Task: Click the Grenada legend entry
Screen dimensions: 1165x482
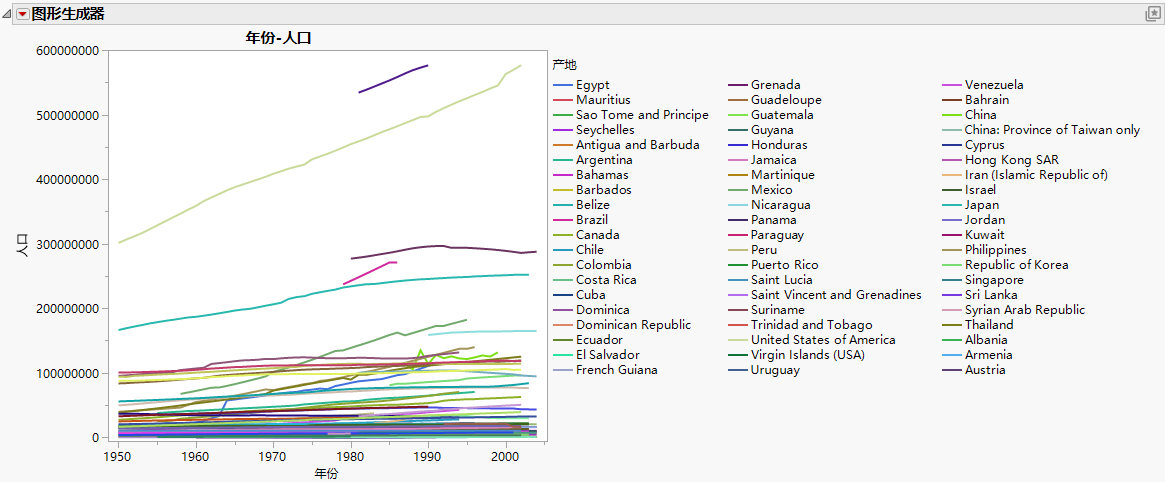Action: tap(775, 85)
